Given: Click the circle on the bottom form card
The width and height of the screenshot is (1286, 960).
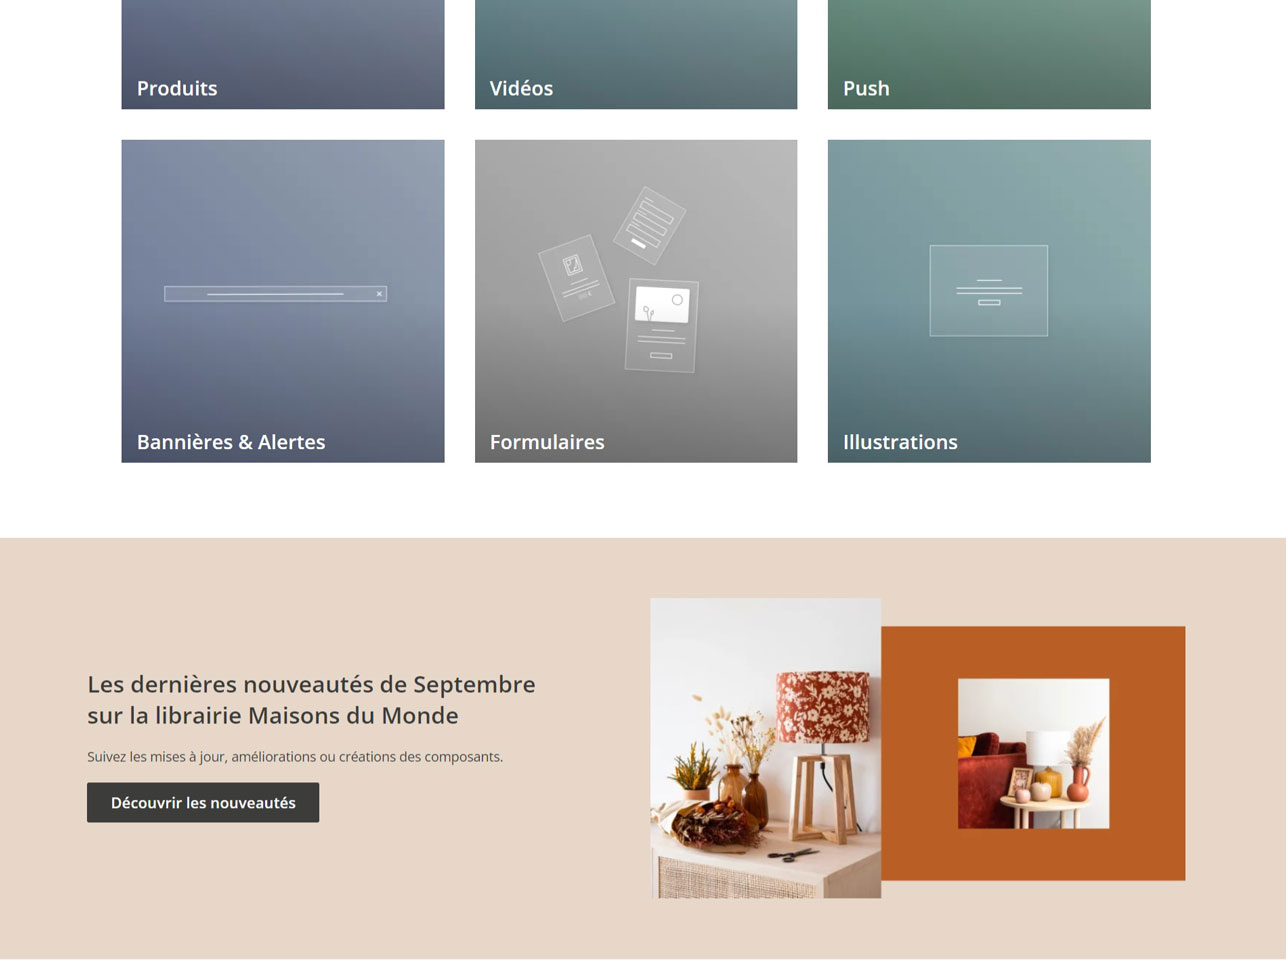Looking at the screenshot, I should coord(677,300).
